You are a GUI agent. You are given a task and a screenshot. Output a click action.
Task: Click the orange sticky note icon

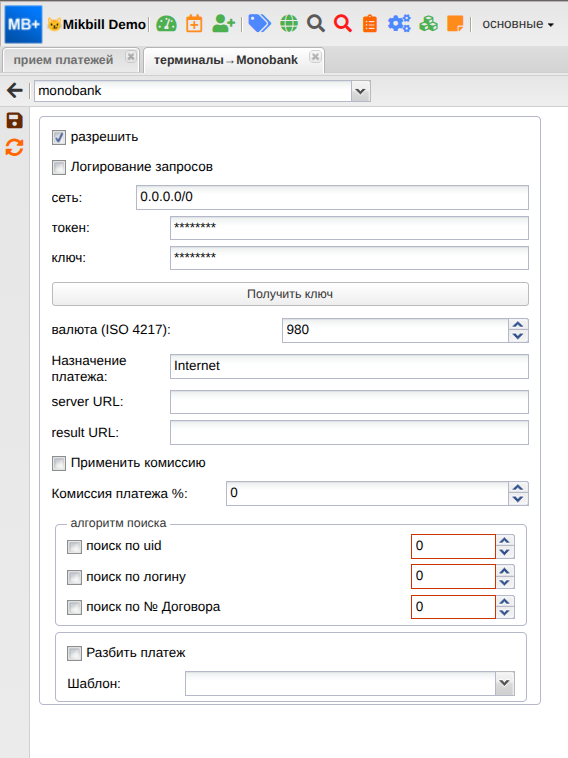click(x=455, y=24)
